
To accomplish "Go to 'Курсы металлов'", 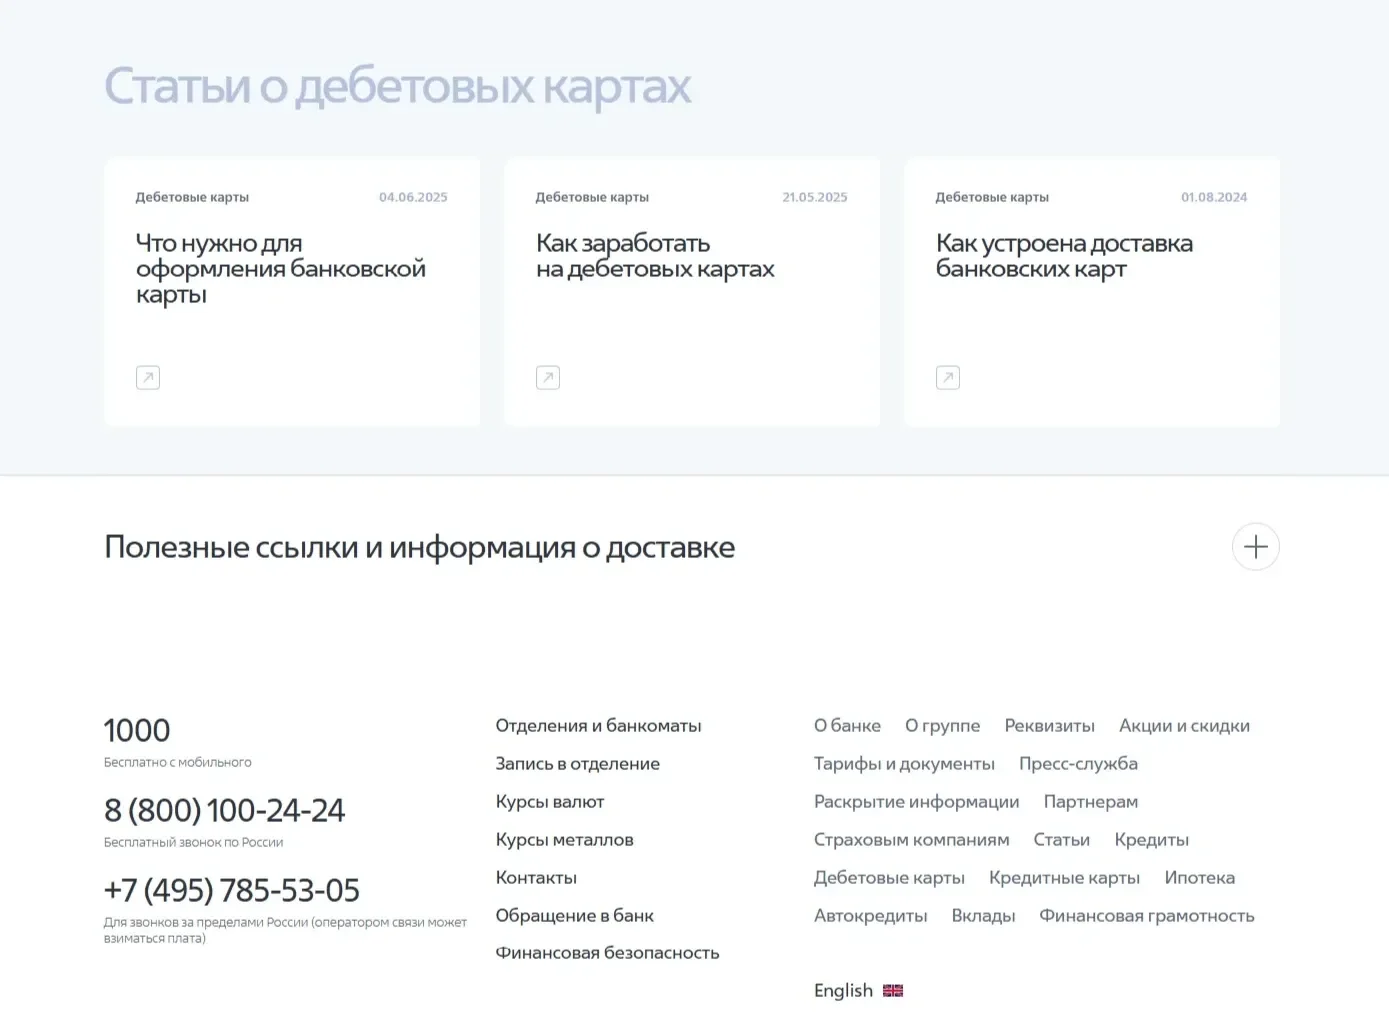I will [x=565, y=840].
